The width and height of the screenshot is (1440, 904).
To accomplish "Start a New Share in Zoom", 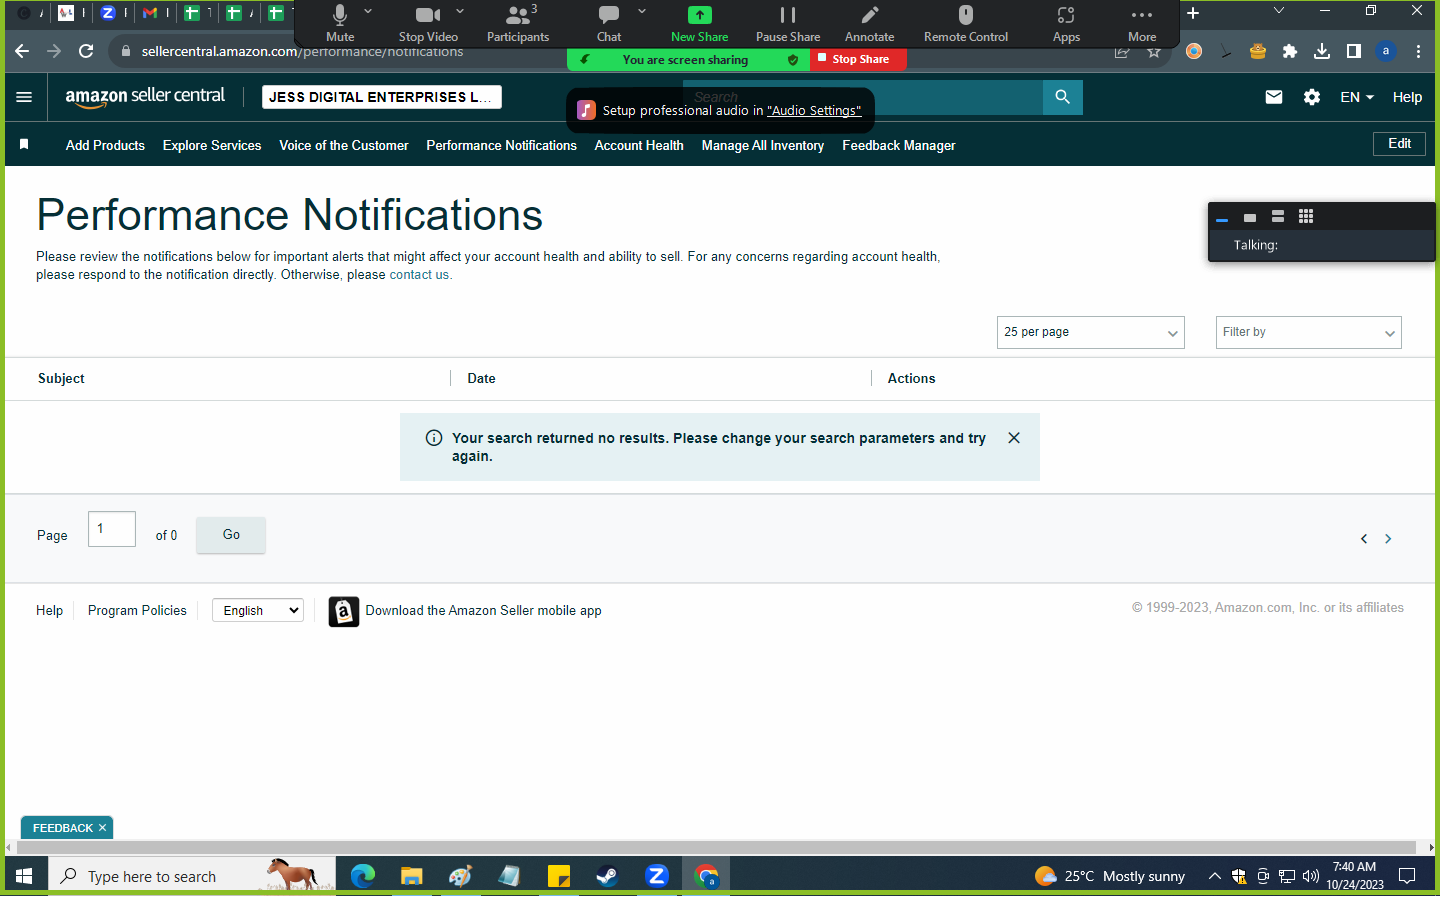I will click(700, 23).
